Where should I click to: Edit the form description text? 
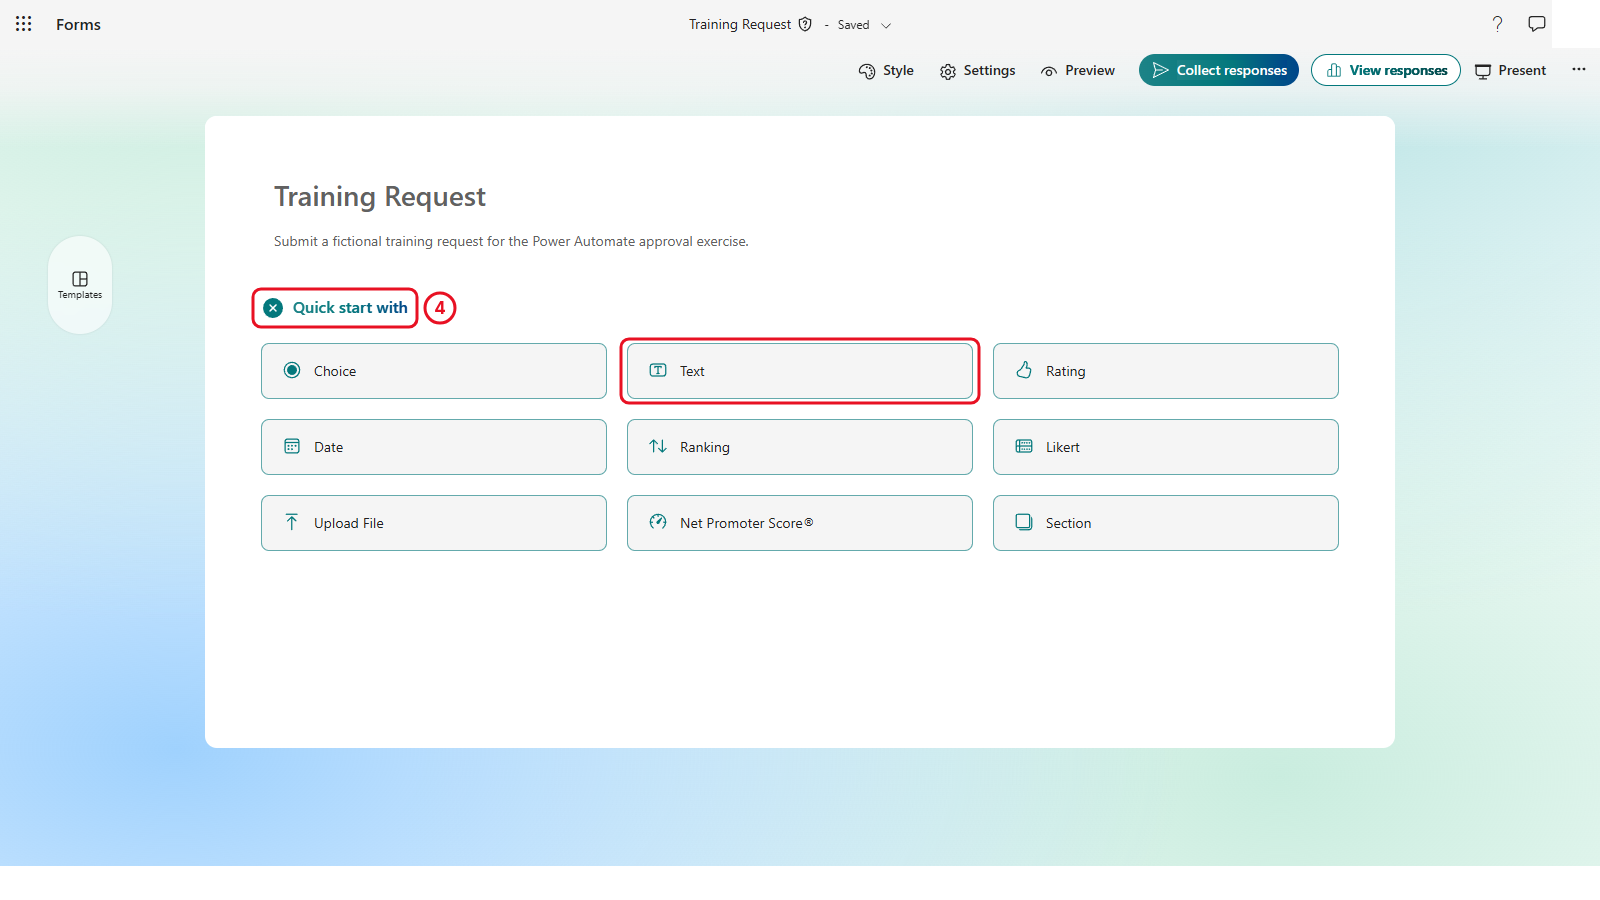click(x=511, y=241)
